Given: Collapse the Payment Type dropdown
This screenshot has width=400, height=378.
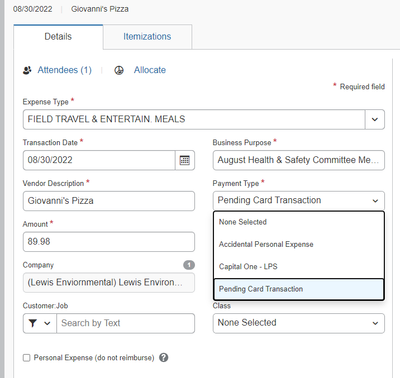Looking at the screenshot, I should point(375,201).
